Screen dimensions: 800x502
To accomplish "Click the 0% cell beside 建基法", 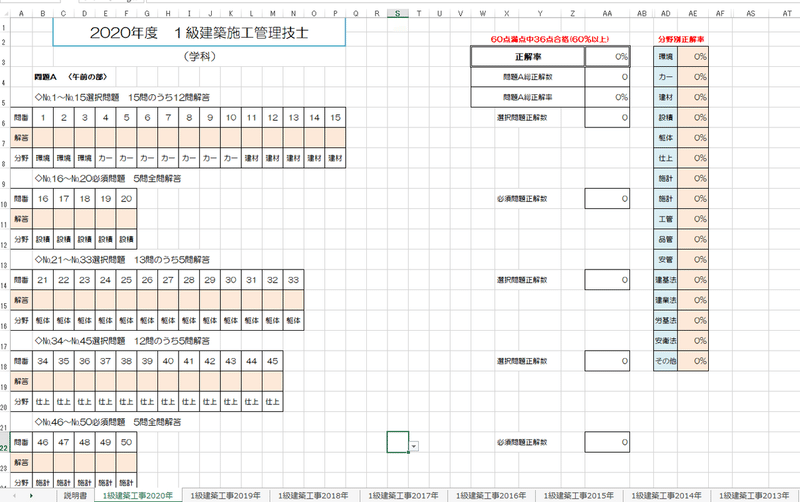I will pos(693,280).
